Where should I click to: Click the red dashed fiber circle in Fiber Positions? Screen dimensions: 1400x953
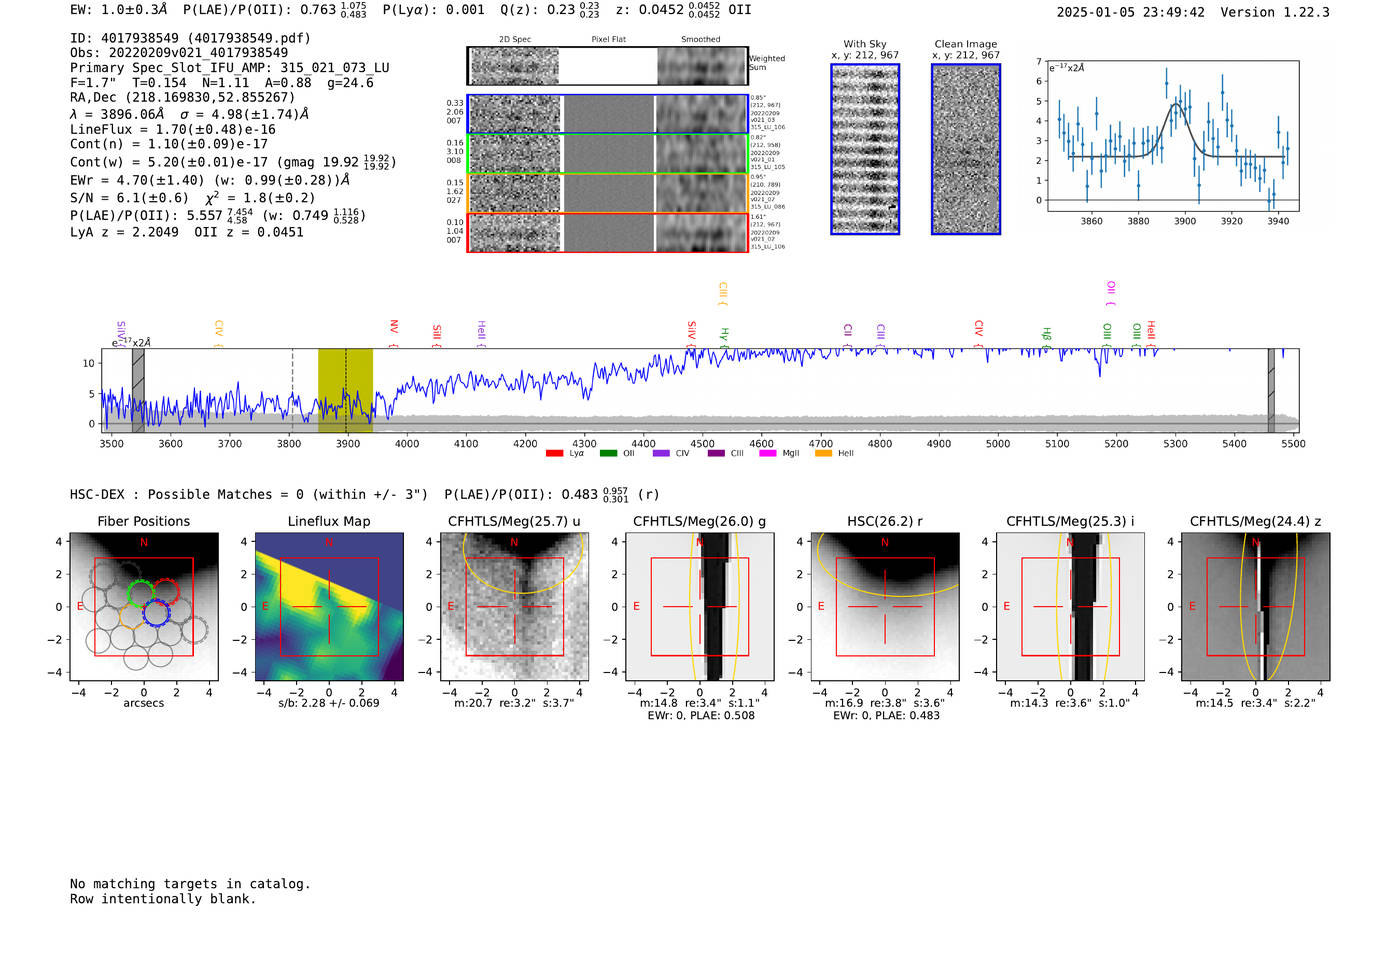tap(165, 591)
